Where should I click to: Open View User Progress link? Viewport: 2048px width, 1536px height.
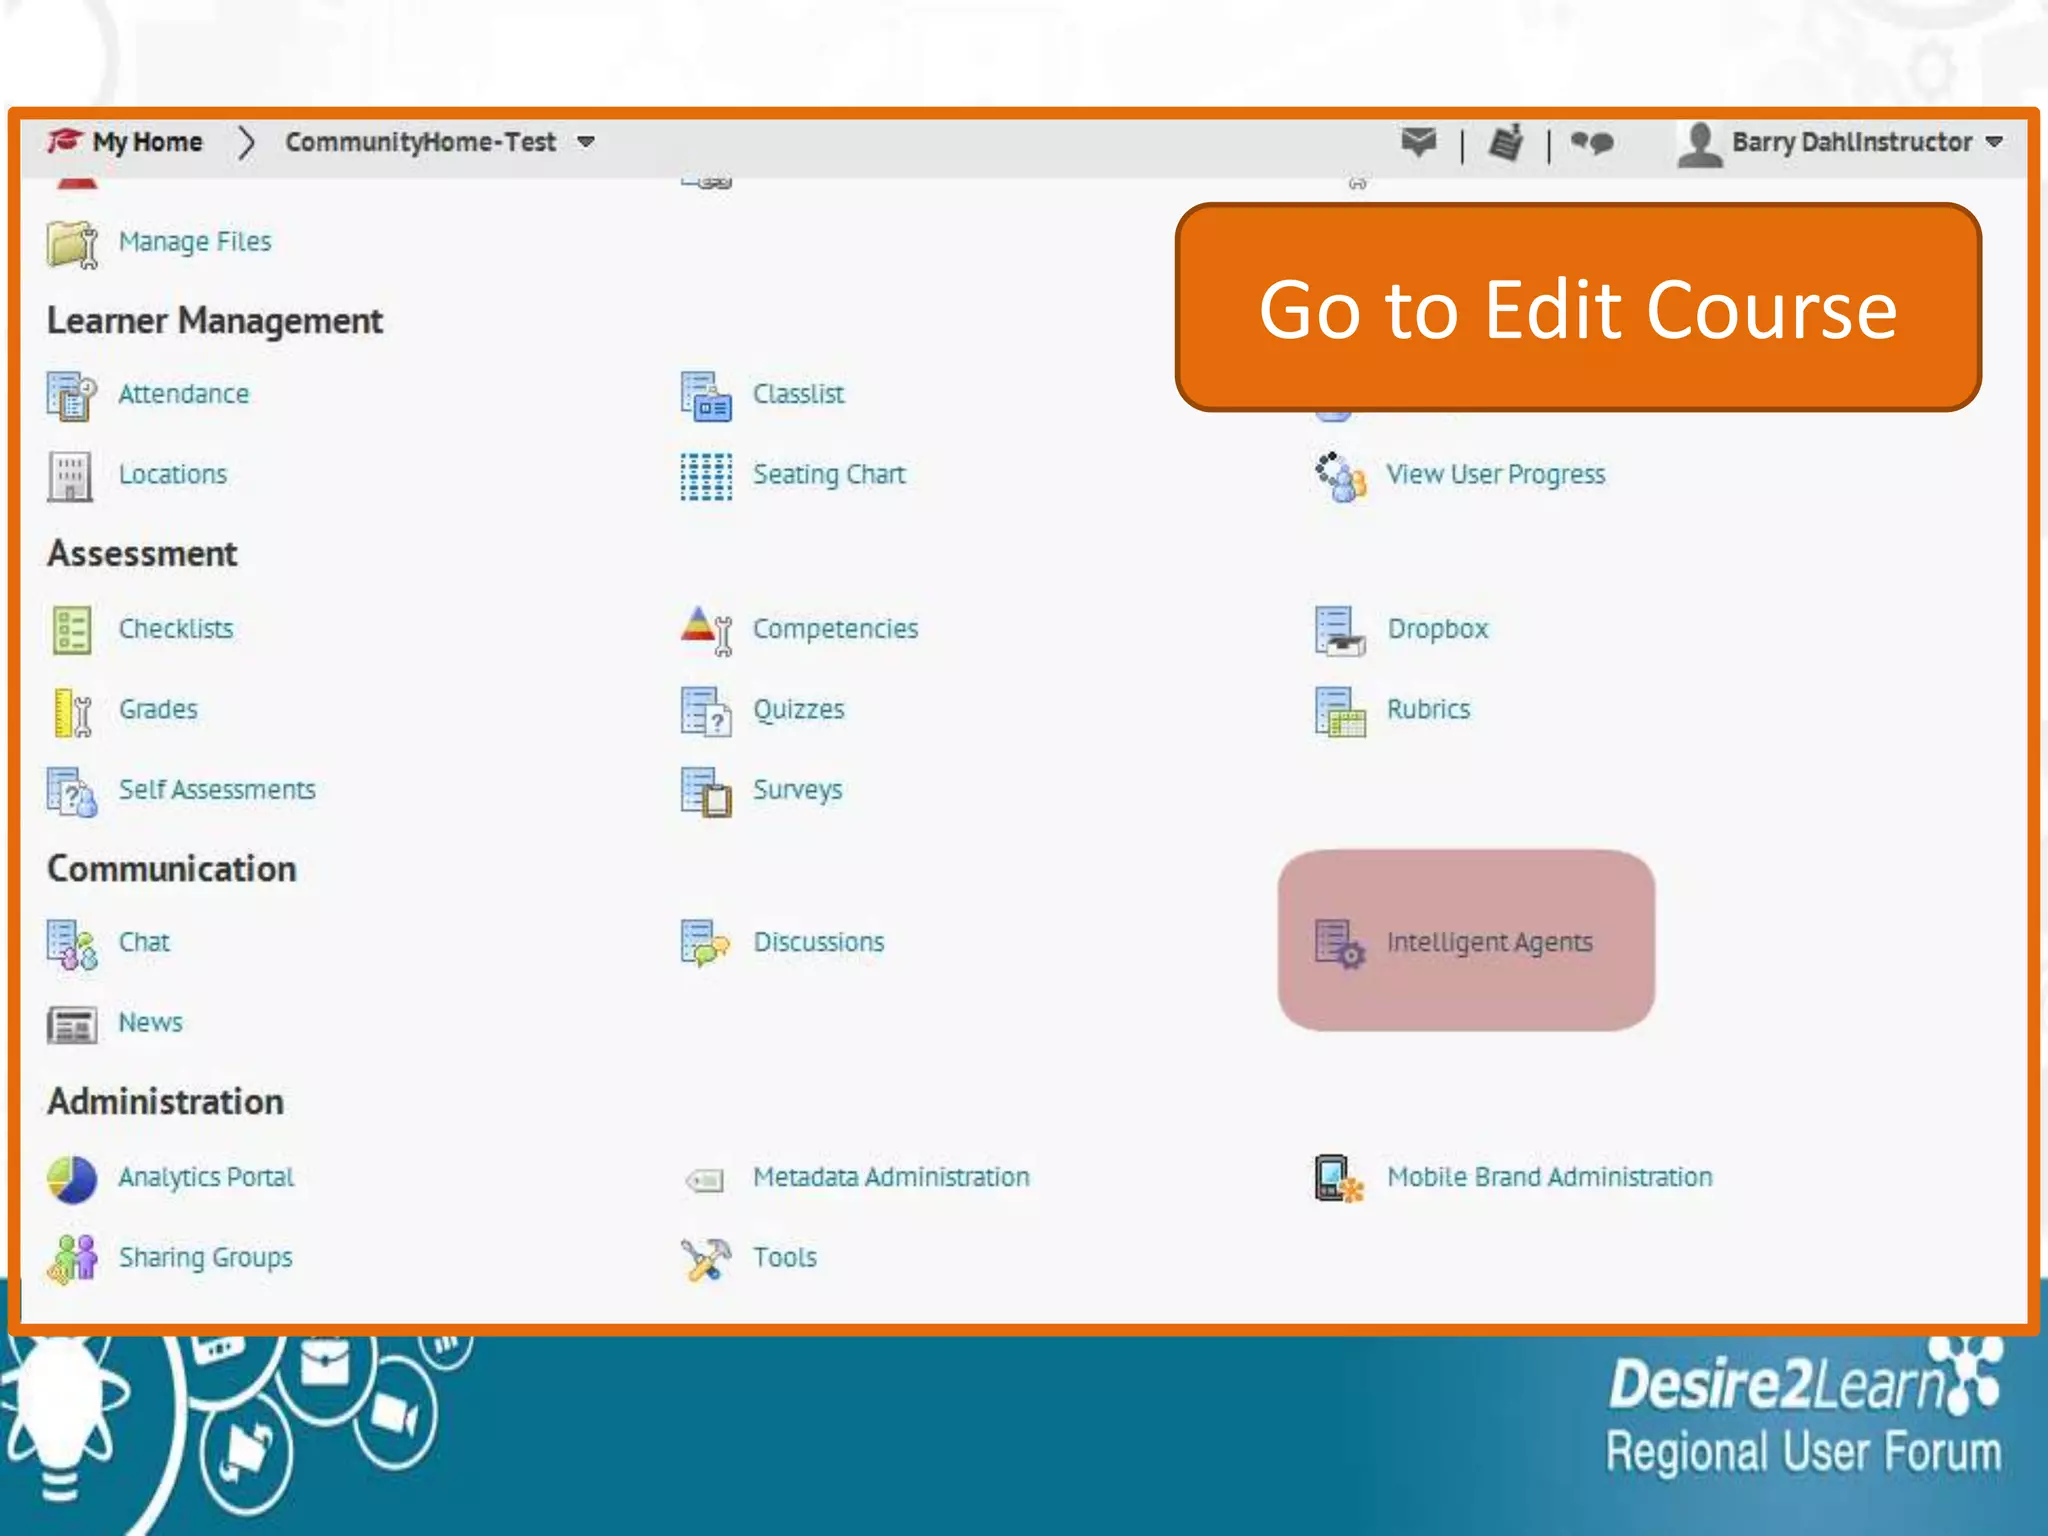[x=1495, y=475]
